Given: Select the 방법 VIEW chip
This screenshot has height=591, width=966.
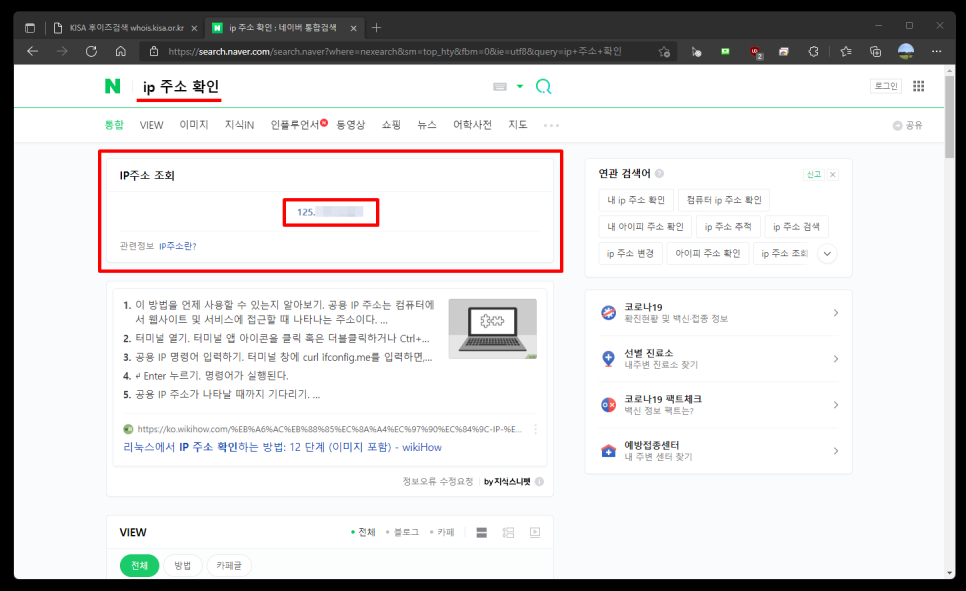Looking at the screenshot, I should [x=182, y=565].
